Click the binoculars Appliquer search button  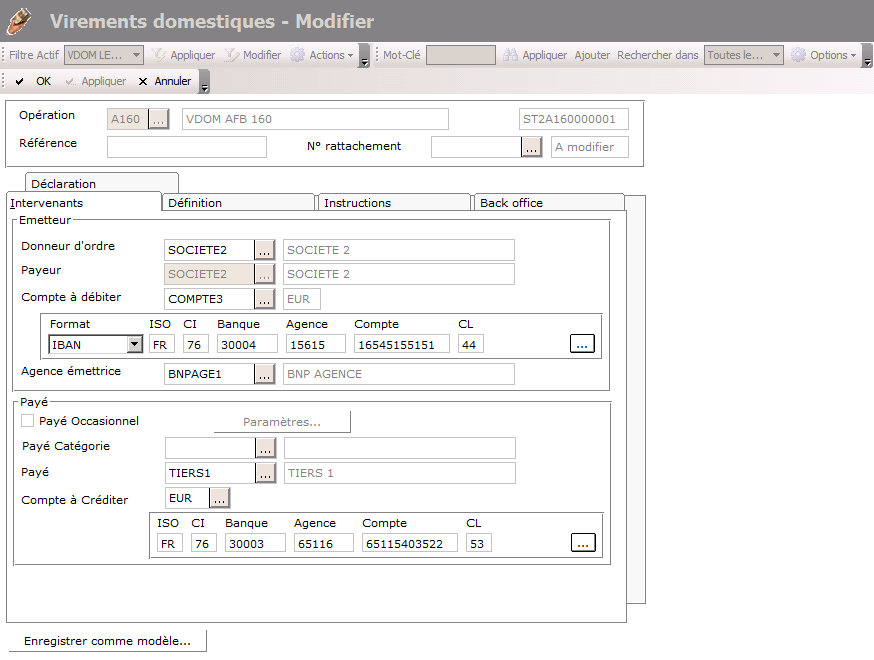[535, 55]
